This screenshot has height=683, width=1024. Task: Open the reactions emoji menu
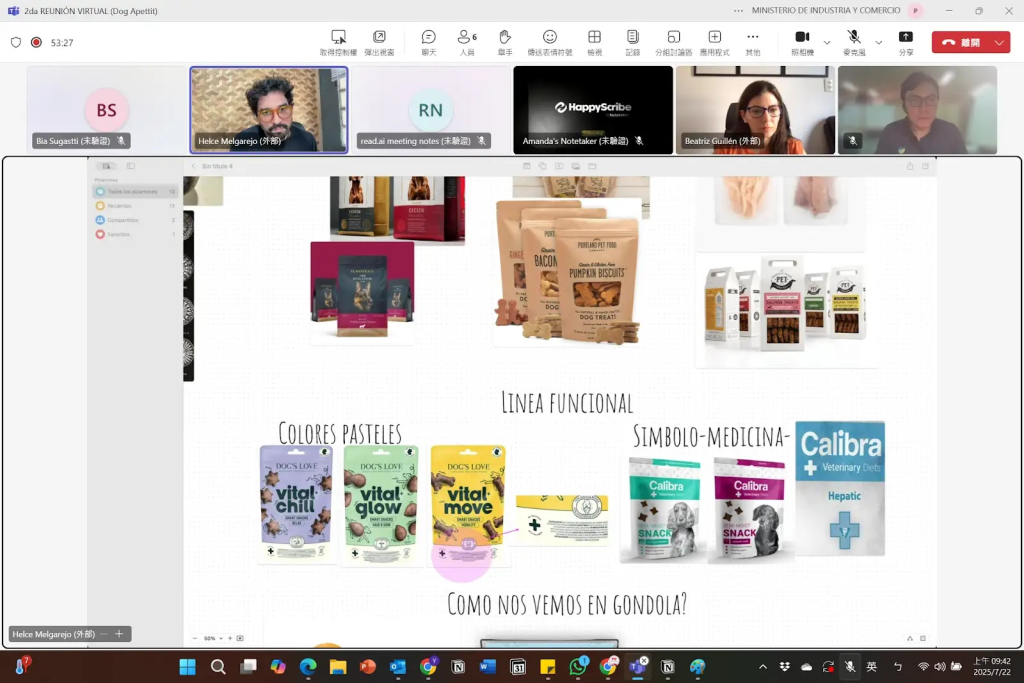coord(549,42)
